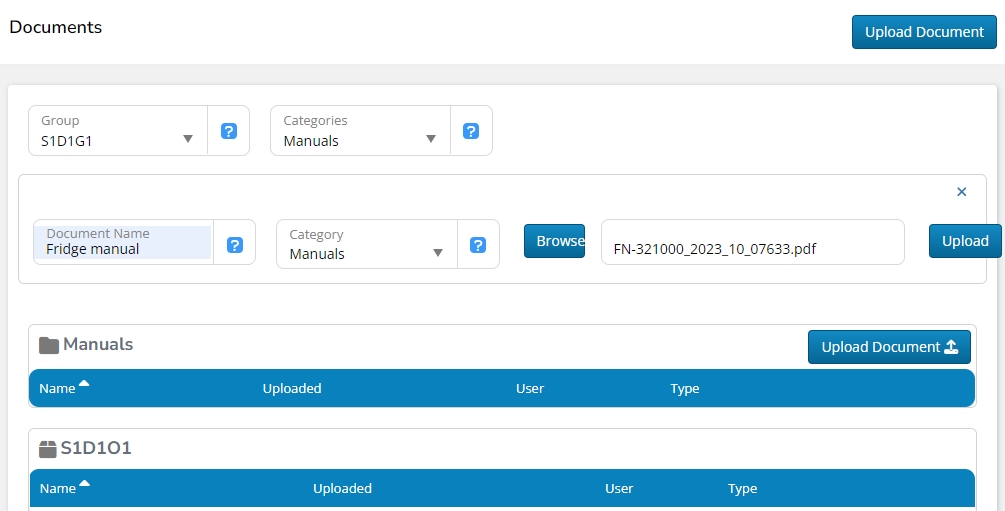Click the S1D1O1 box icon
Screen dimensions: 1005x511
pos(48,449)
